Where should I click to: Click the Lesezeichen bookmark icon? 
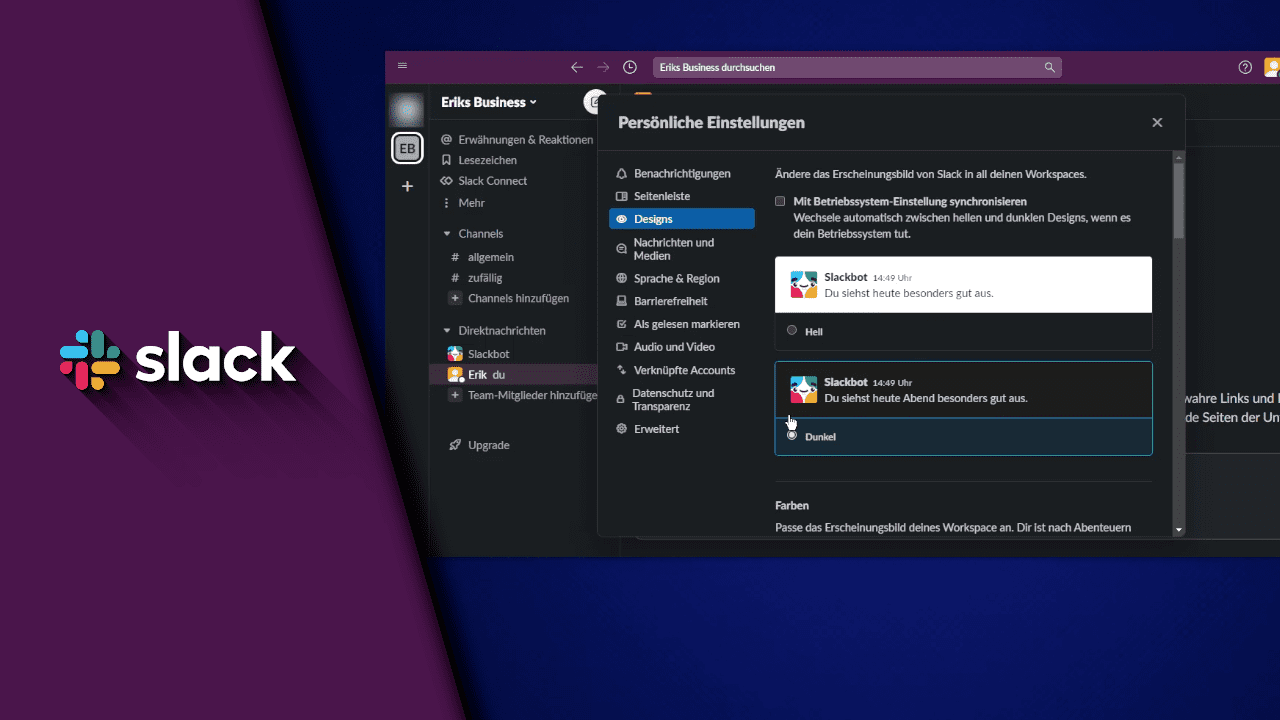click(447, 160)
